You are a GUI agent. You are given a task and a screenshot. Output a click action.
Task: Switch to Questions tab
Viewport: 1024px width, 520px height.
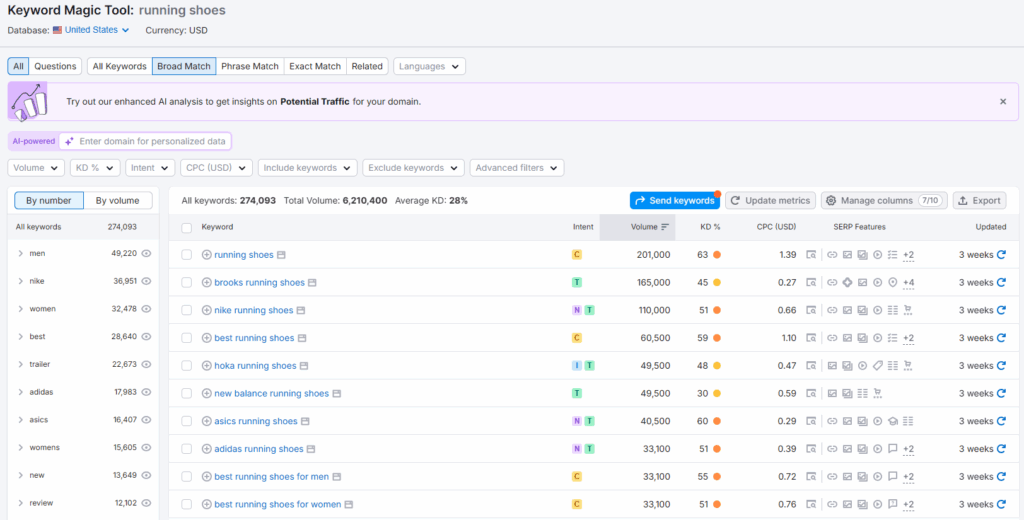point(55,66)
